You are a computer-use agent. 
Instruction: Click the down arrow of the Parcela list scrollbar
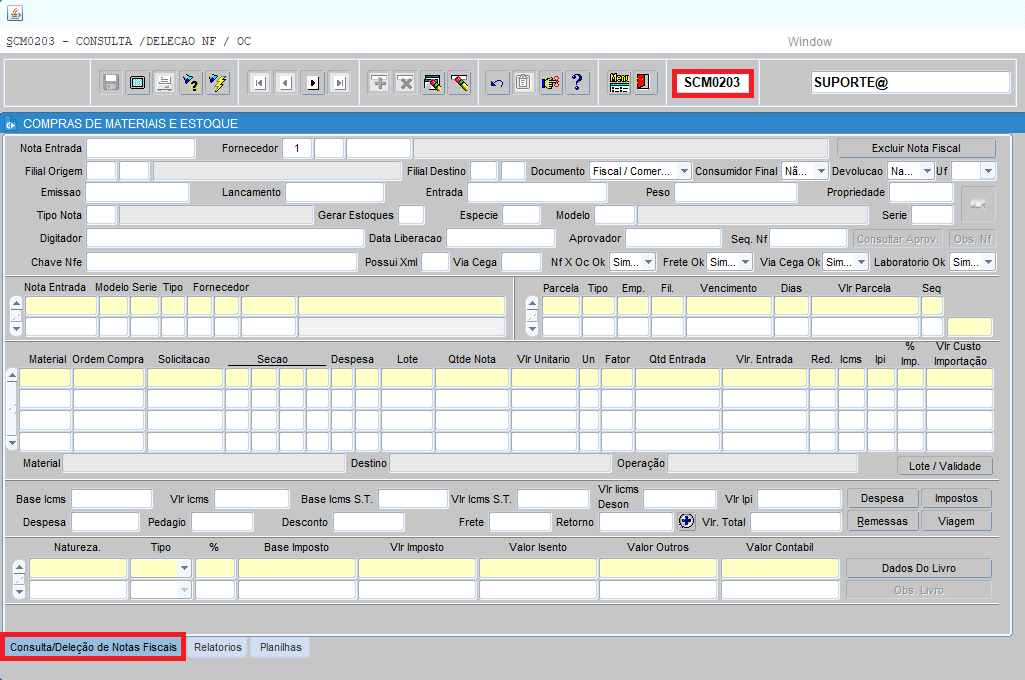(532, 330)
